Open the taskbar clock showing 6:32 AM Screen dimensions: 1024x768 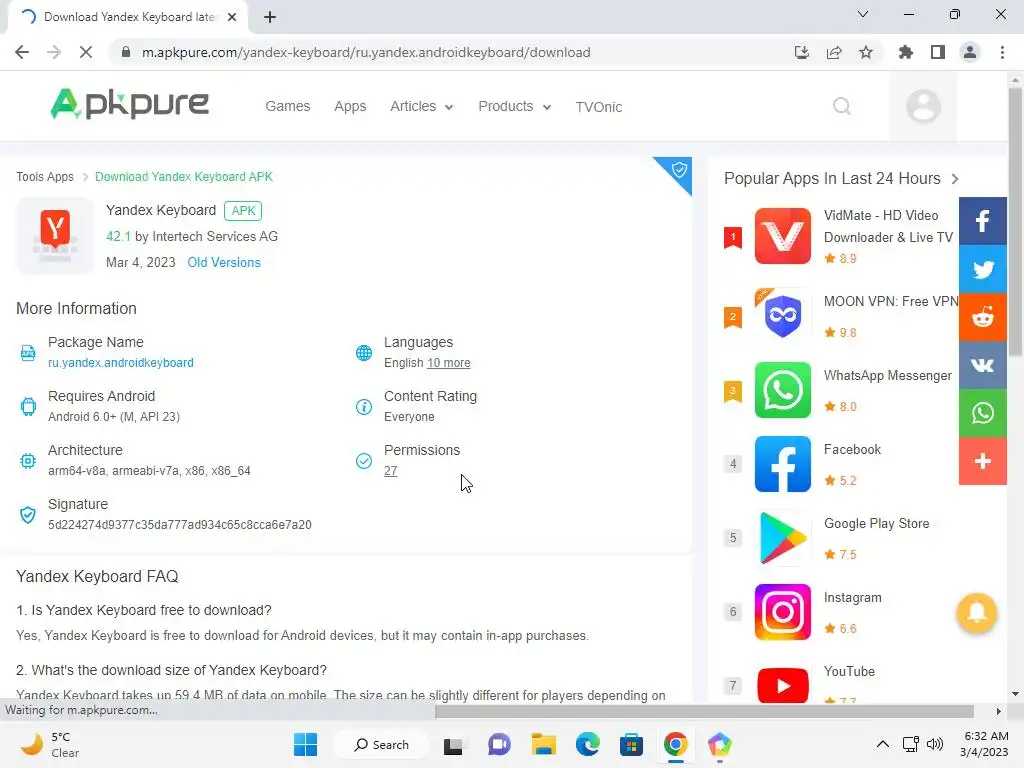tap(986, 744)
